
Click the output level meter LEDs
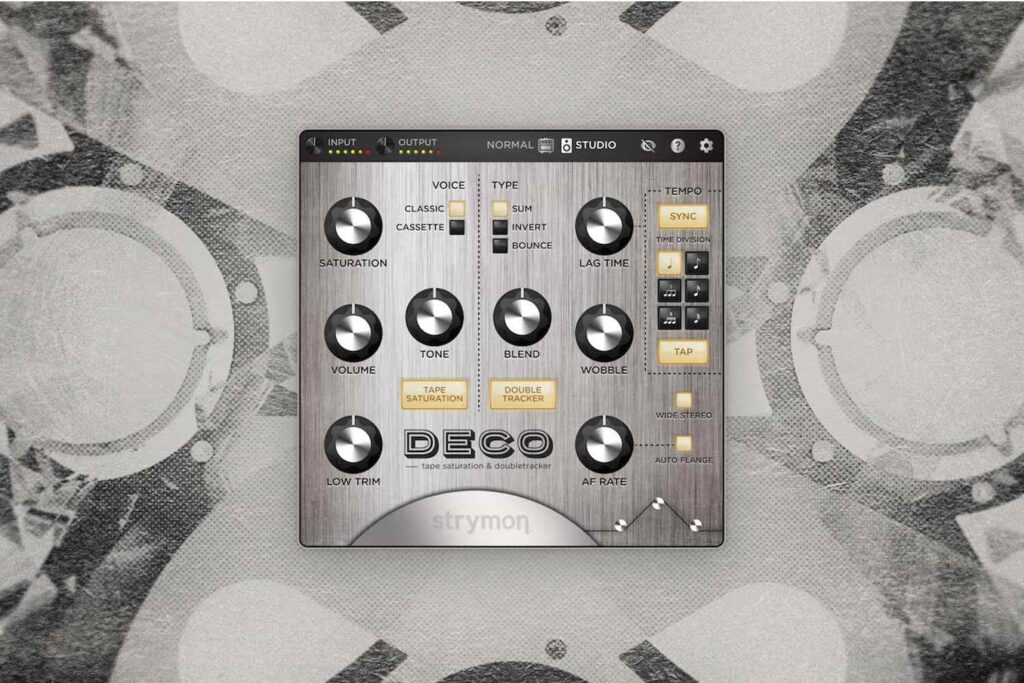click(x=420, y=152)
